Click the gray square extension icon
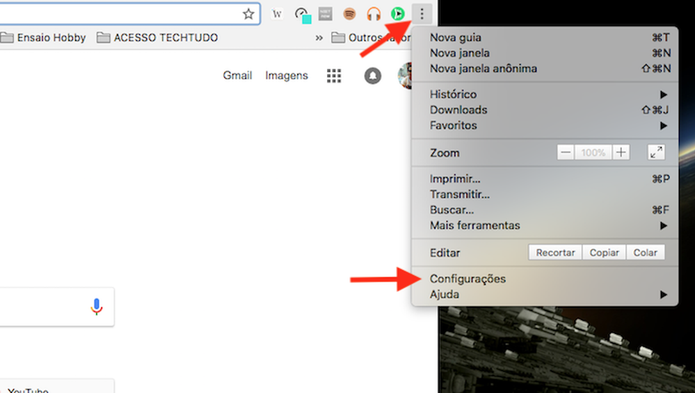The image size is (695, 393). pyautogui.click(x=325, y=14)
